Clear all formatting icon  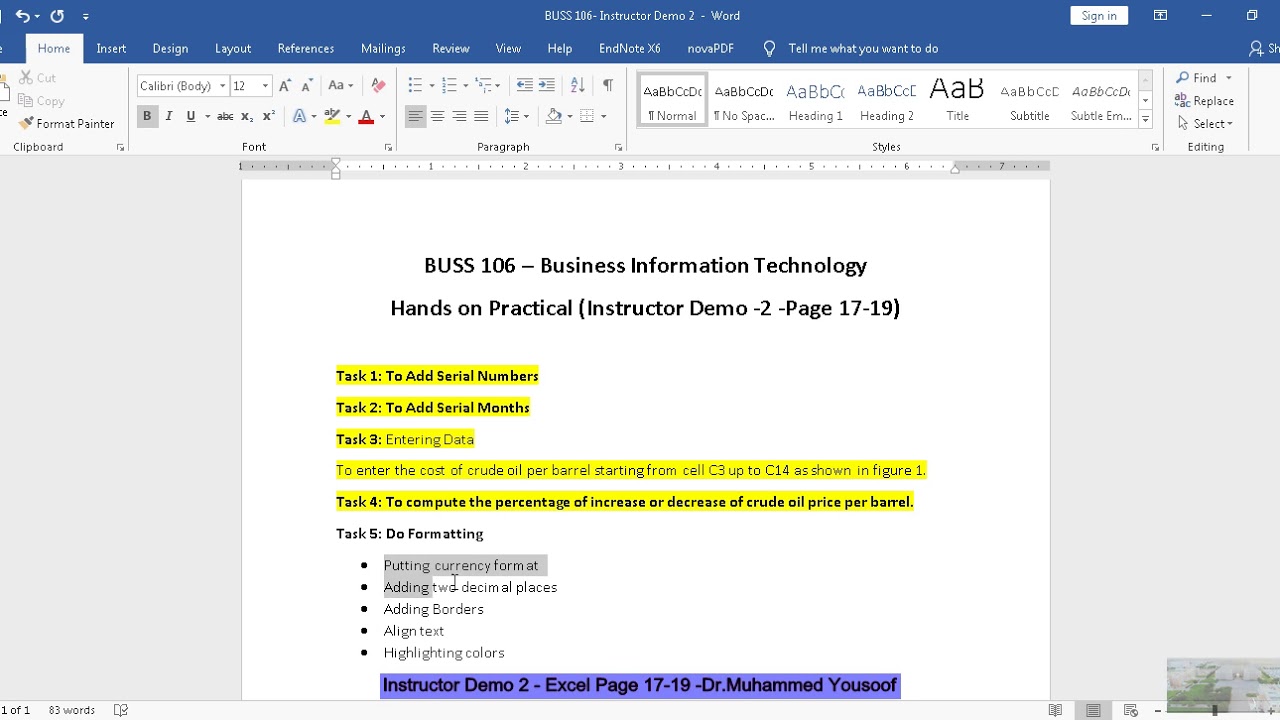(x=378, y=85)
